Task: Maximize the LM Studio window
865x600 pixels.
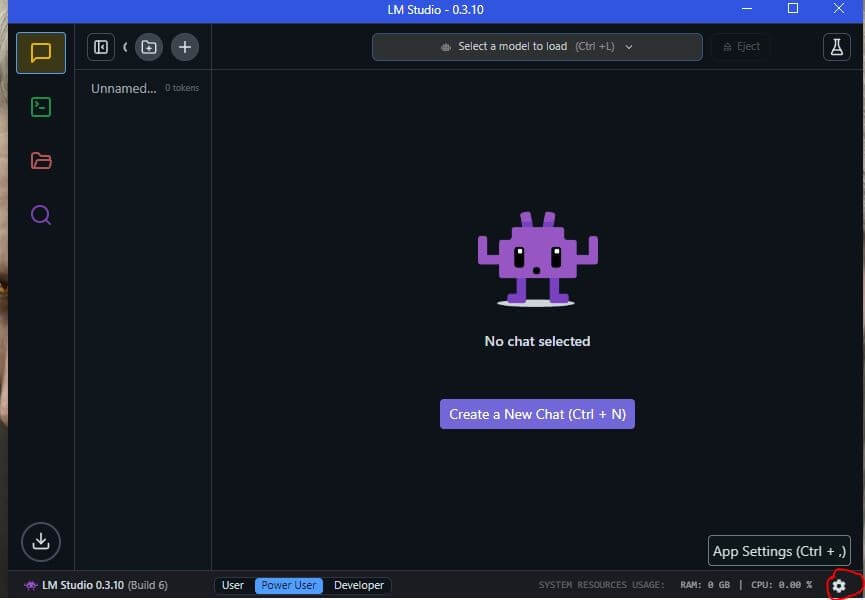Action: tap(793, 9)
